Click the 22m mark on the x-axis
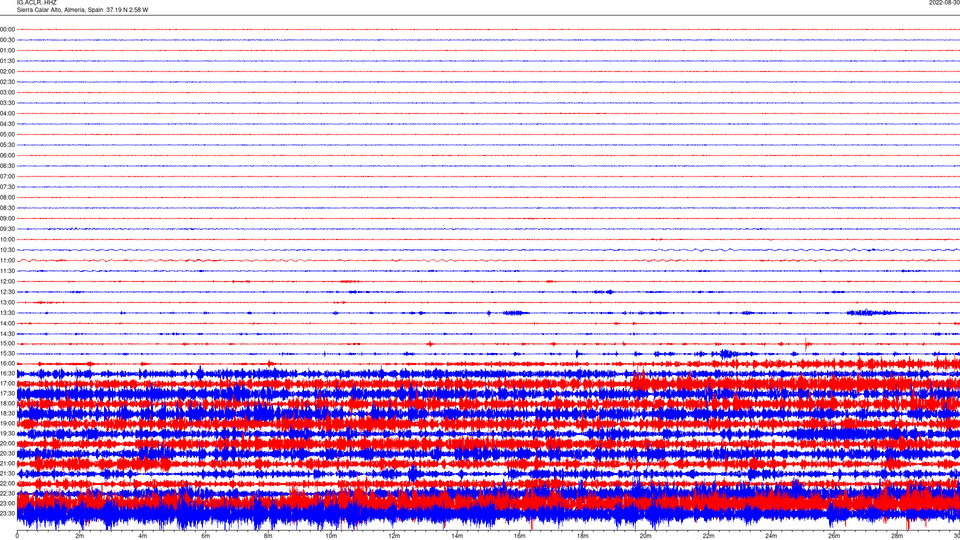This screenshot has height=540, width=960. pyautogui.click(x=708, y=536)
